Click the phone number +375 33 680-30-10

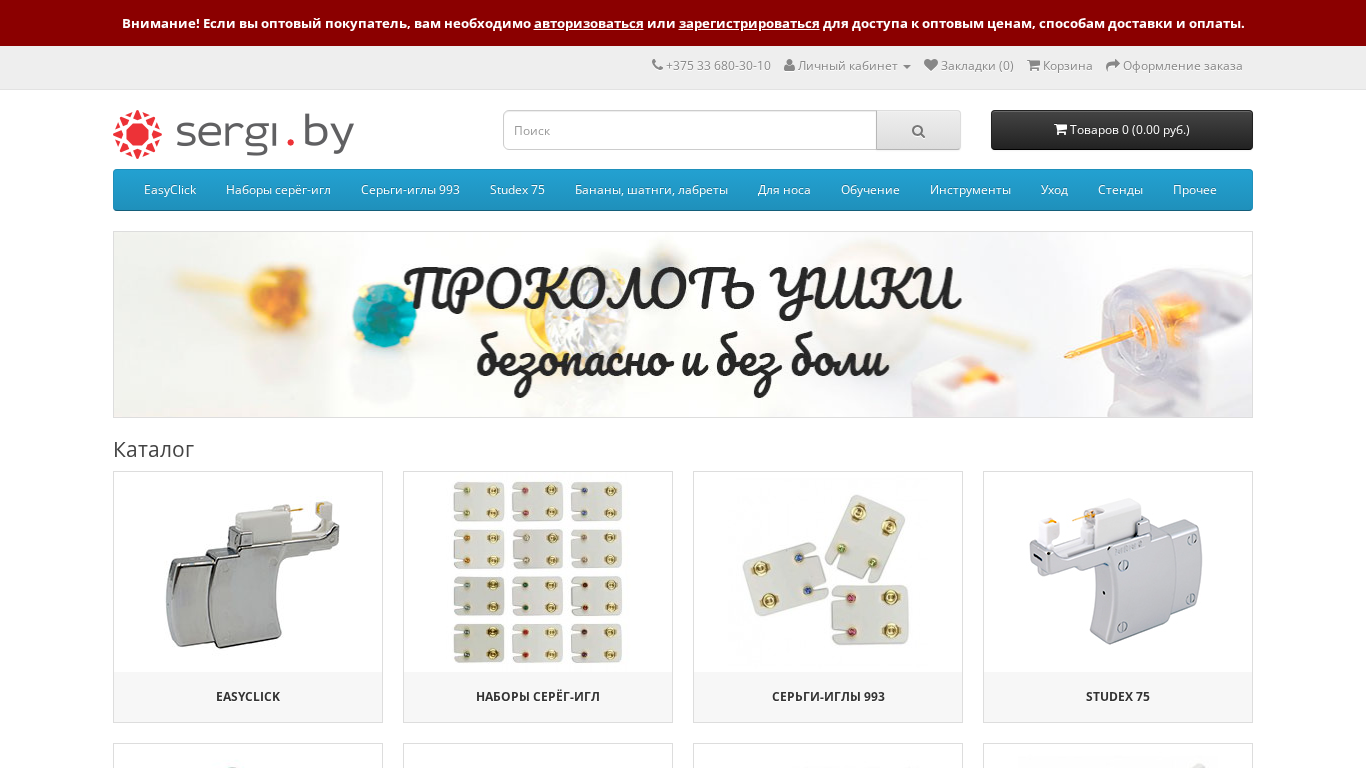coord(711,65)
